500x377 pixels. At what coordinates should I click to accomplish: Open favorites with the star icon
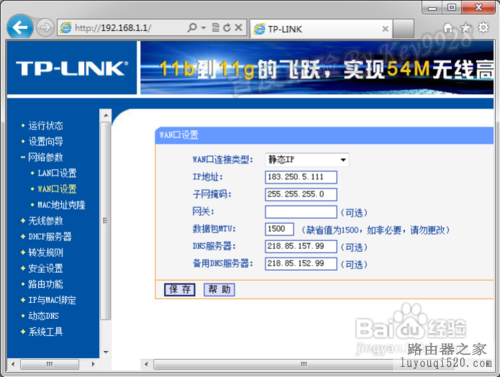(x=466, y=28)
